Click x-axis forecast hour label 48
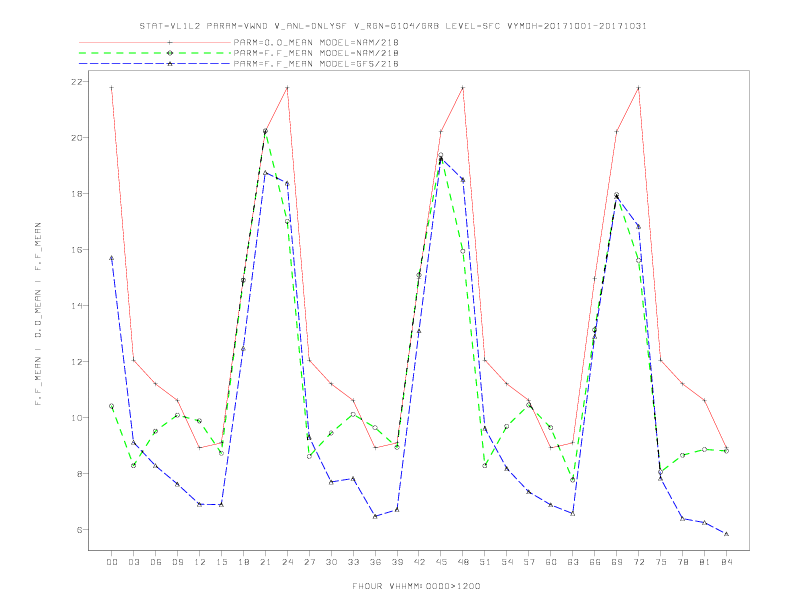 (463, 562)
